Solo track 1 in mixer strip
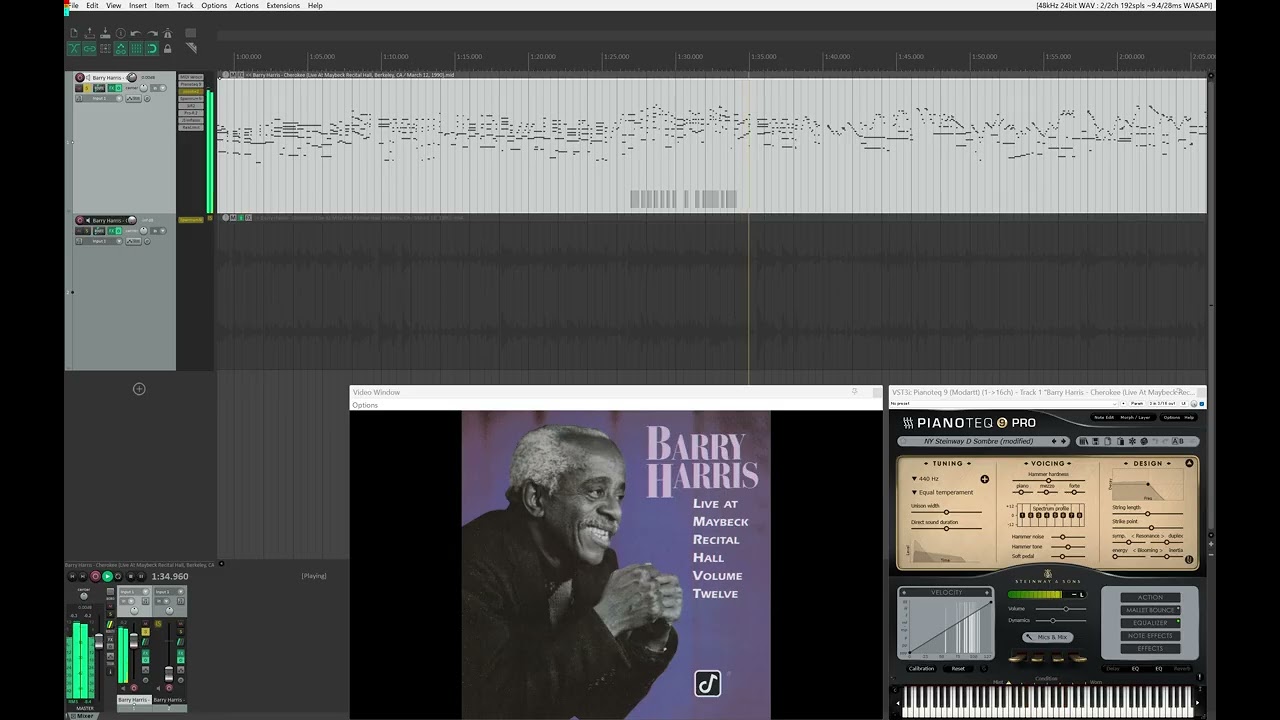This screenshot has width=1280, height=720. pos(146,631)
